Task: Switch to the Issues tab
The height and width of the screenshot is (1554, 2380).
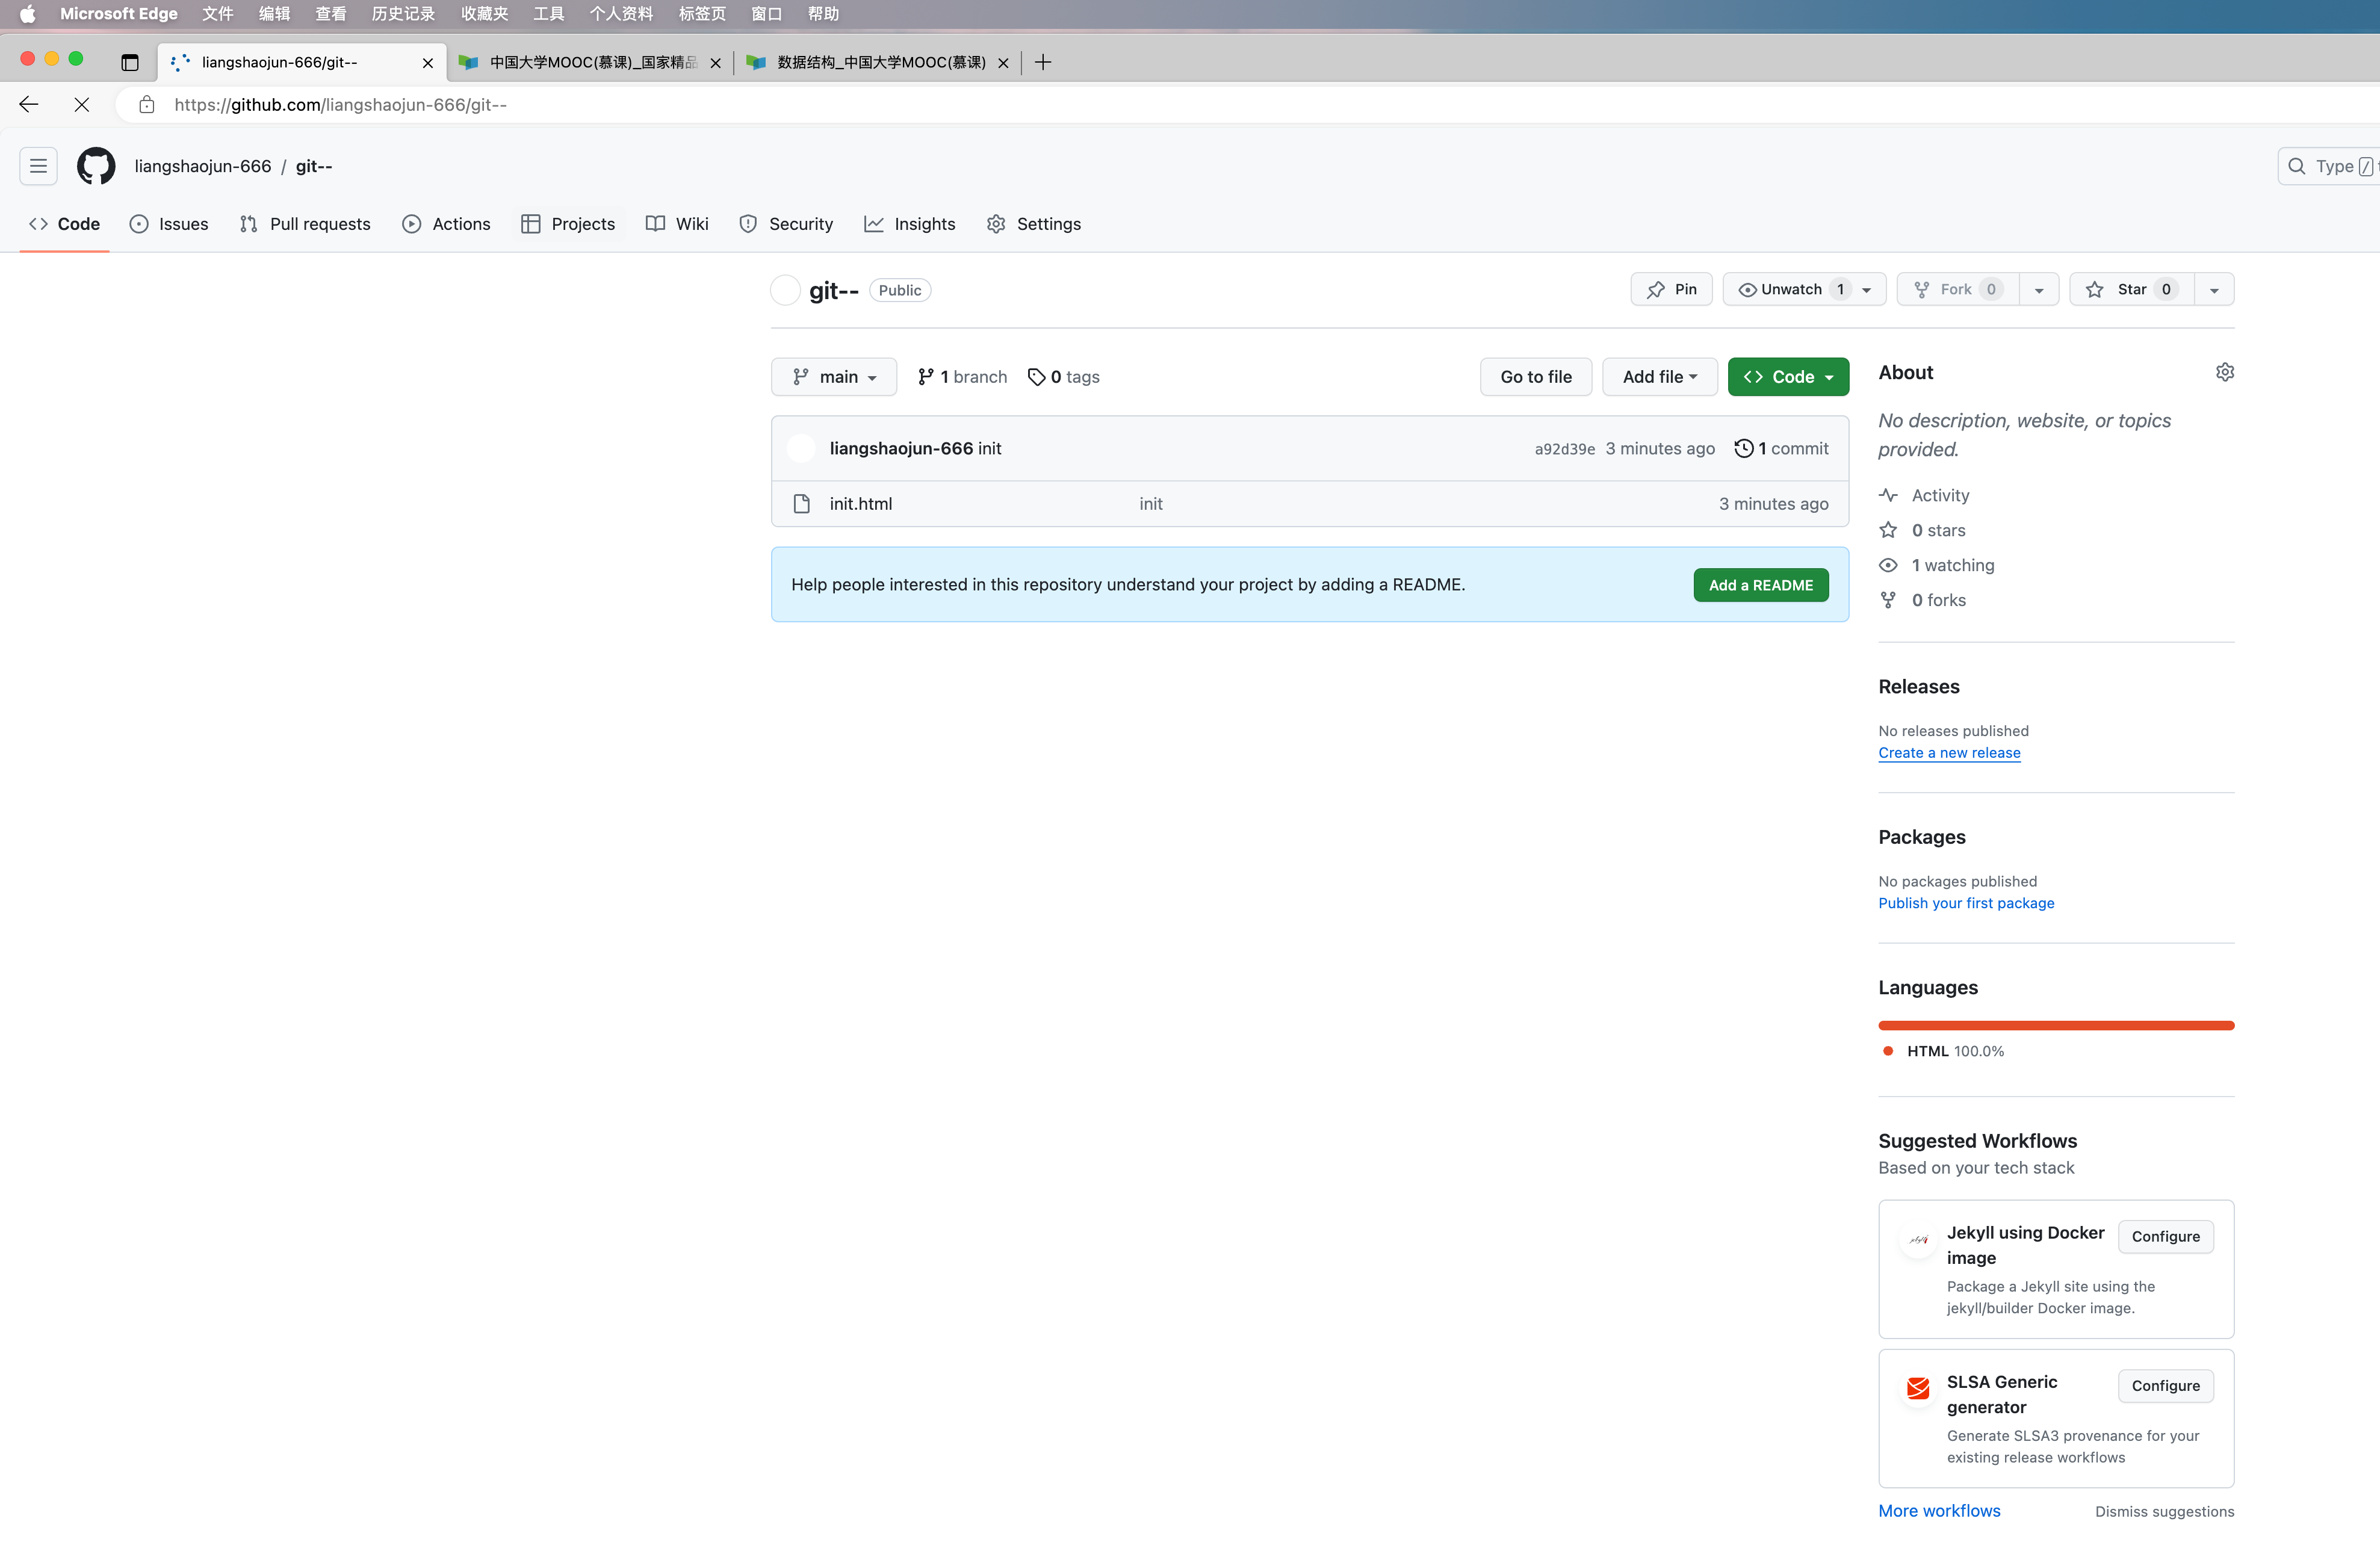Action: [x=169, y=224]
